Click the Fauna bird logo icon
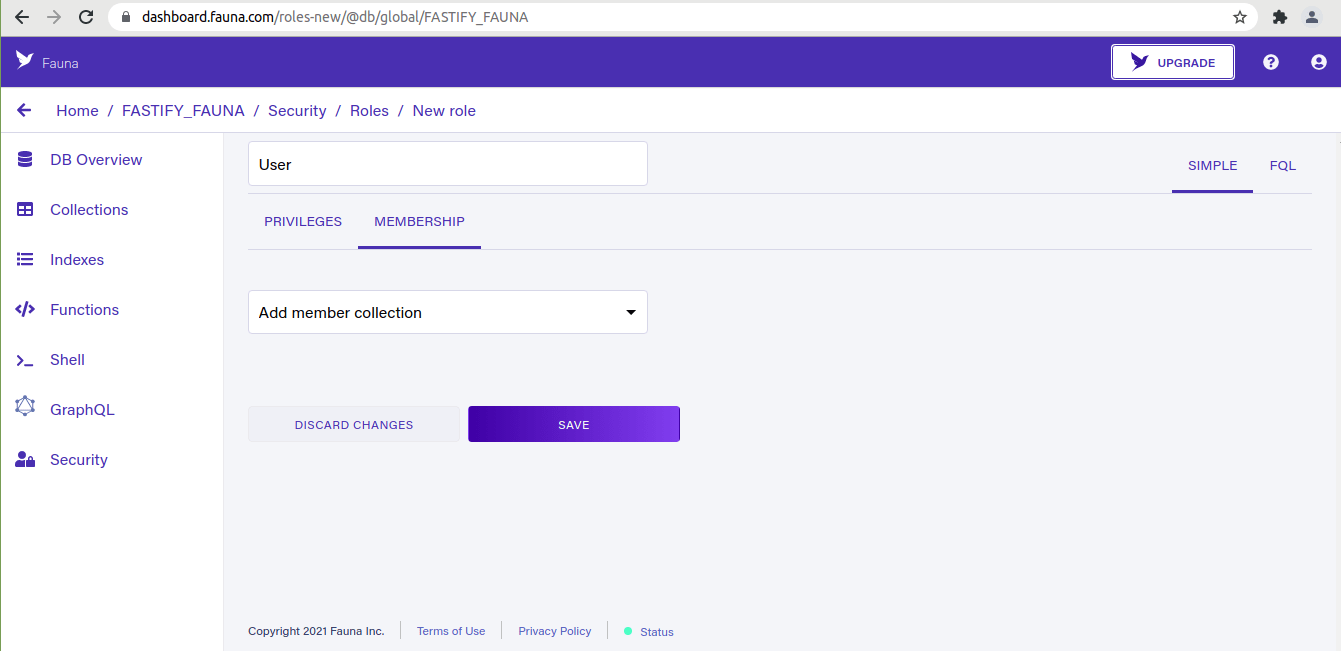Viewport: 1341px width, 651px height. pyautogui.click(x=25, y=60)
